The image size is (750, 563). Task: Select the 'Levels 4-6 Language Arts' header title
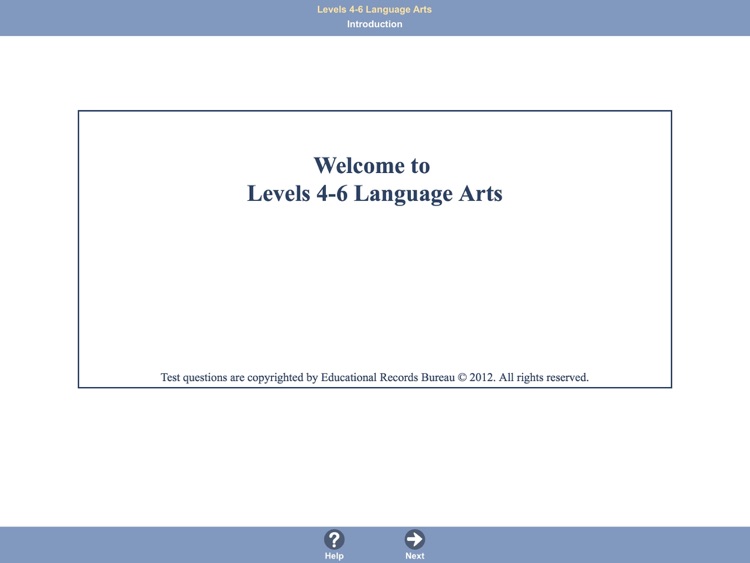[375, 10]
